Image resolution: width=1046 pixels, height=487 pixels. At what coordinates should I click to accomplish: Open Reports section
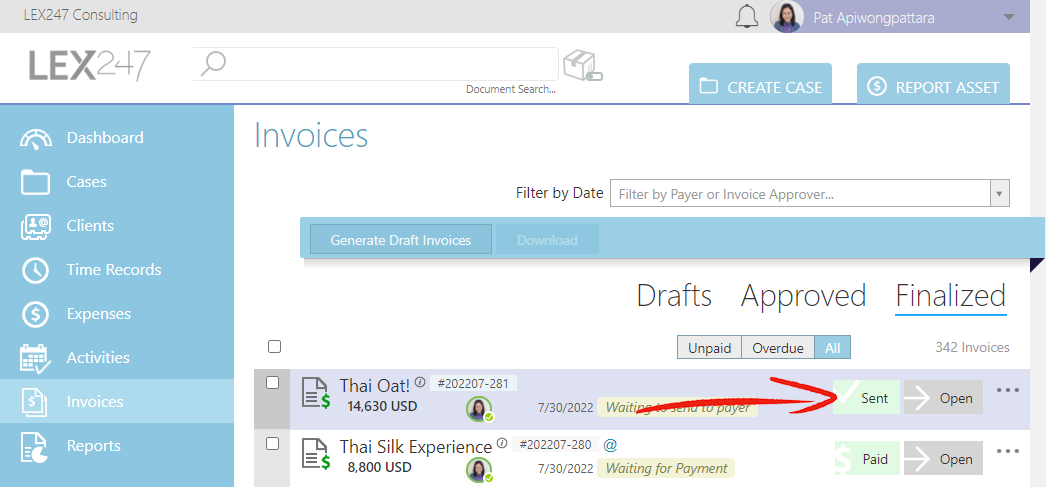[x=93, y=446]
